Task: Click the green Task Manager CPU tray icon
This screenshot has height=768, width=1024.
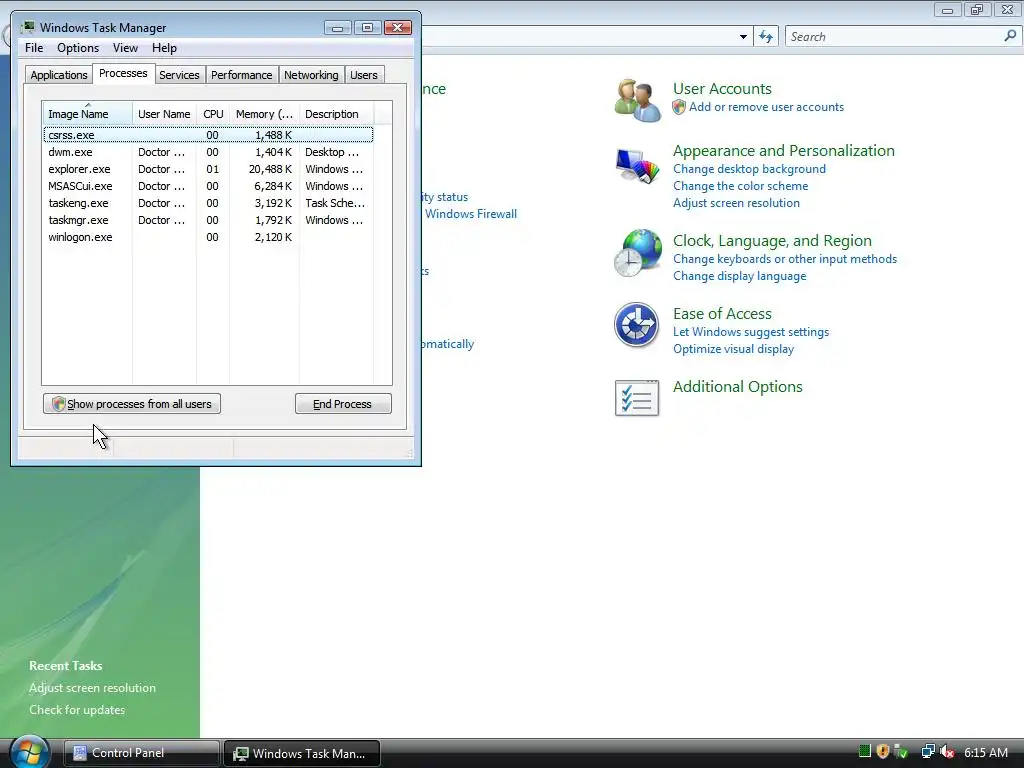Action: click(x=865, y=752)
